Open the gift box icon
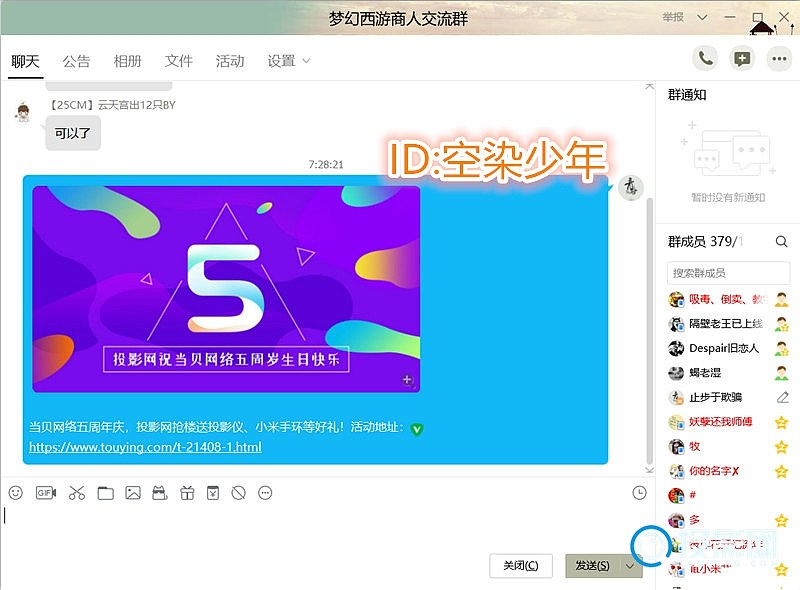The height and width of the screenshot is (590, 800). coord(187,493)
